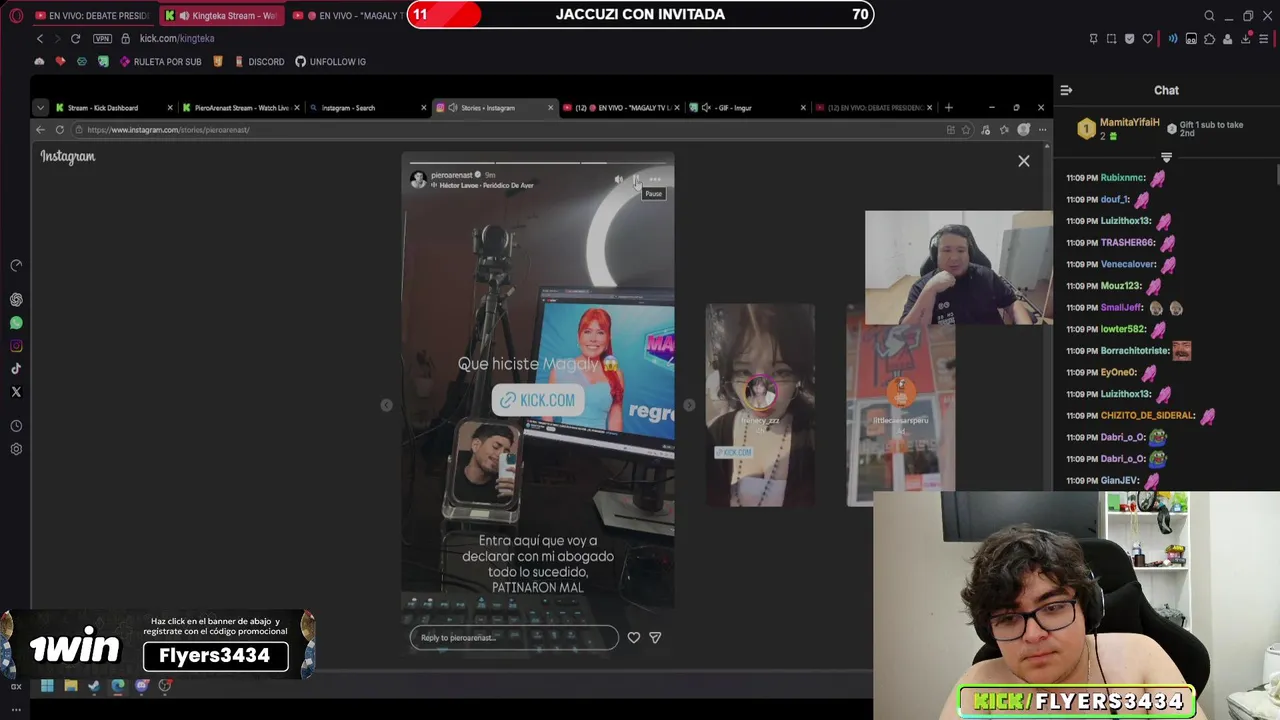The width and height of the screenshot is (1280, 720).
Task: Click the Reply to pieroarenast field
Action: tap(514, 638)
